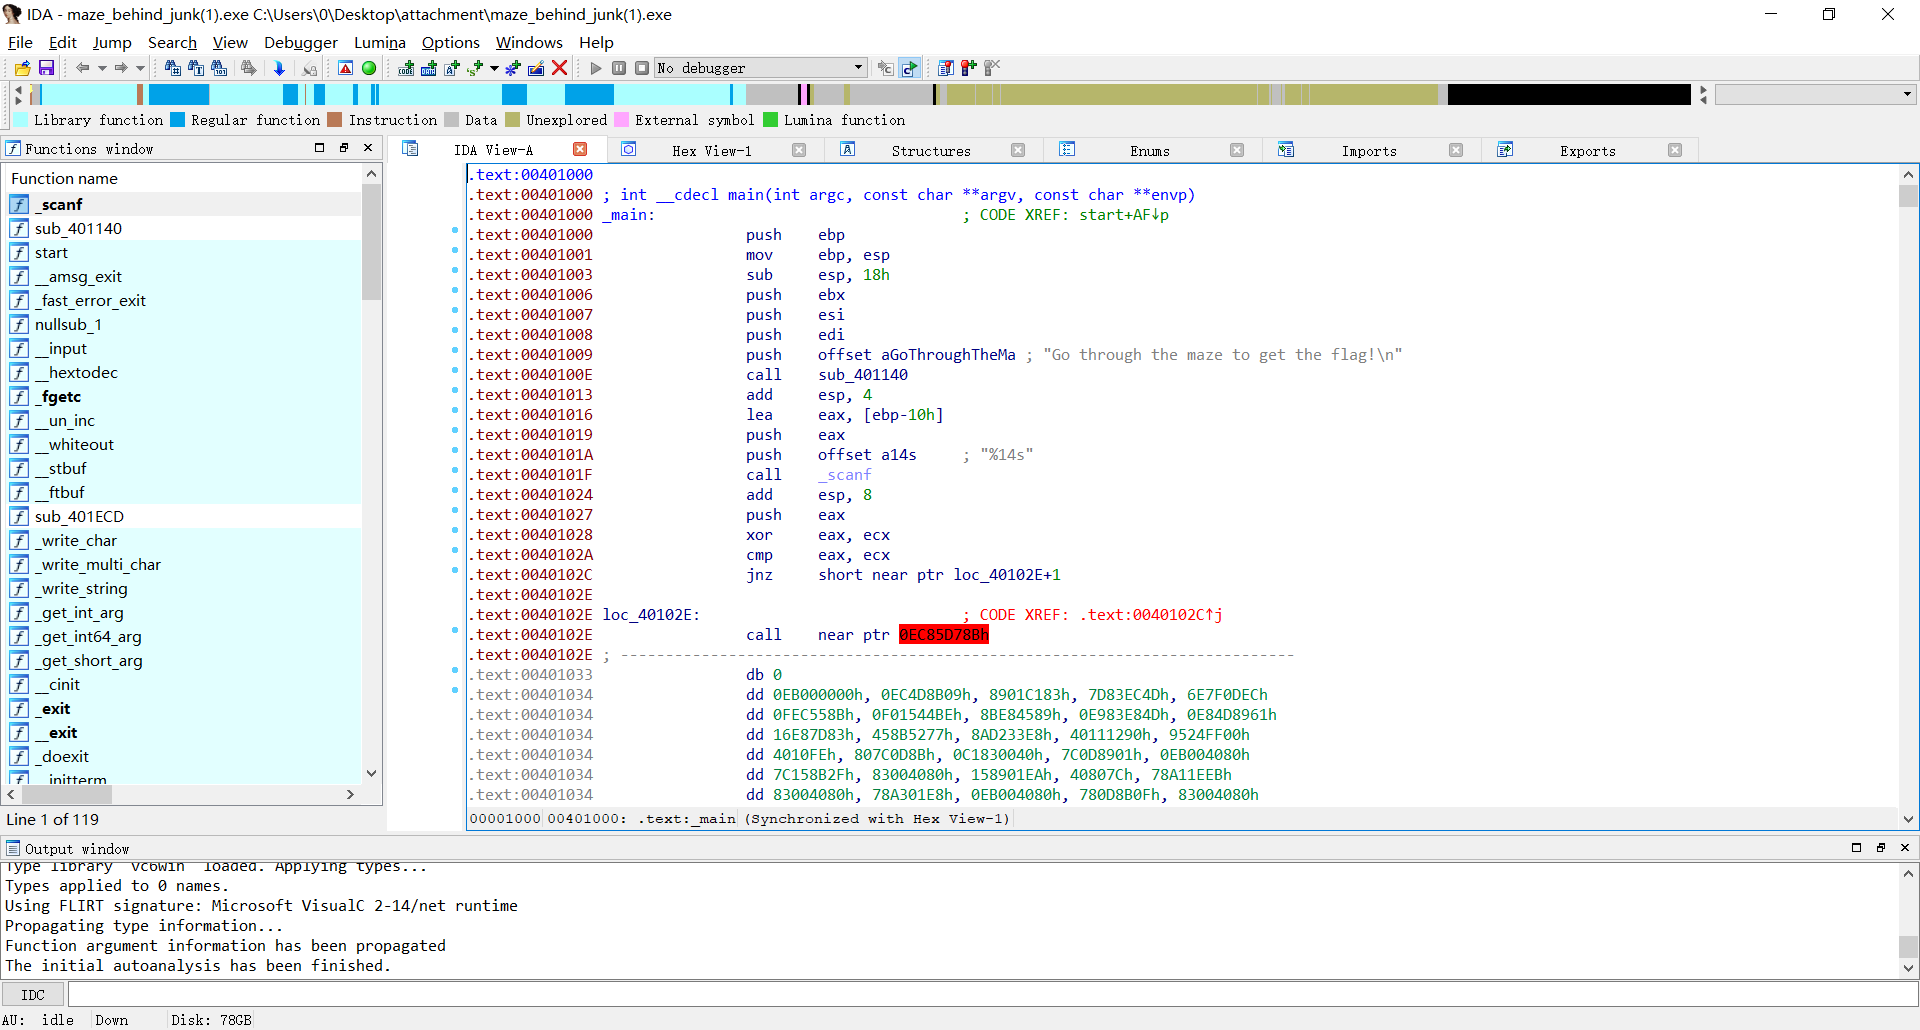Click the Save database icon
This screenshot has width=1920, height=1030.
[x=46, y=68]
